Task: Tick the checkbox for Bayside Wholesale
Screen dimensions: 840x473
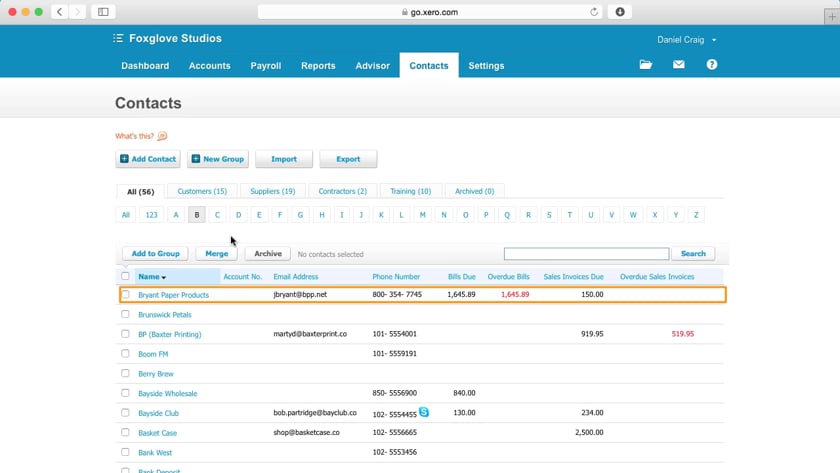Action: tap(125, 393)
